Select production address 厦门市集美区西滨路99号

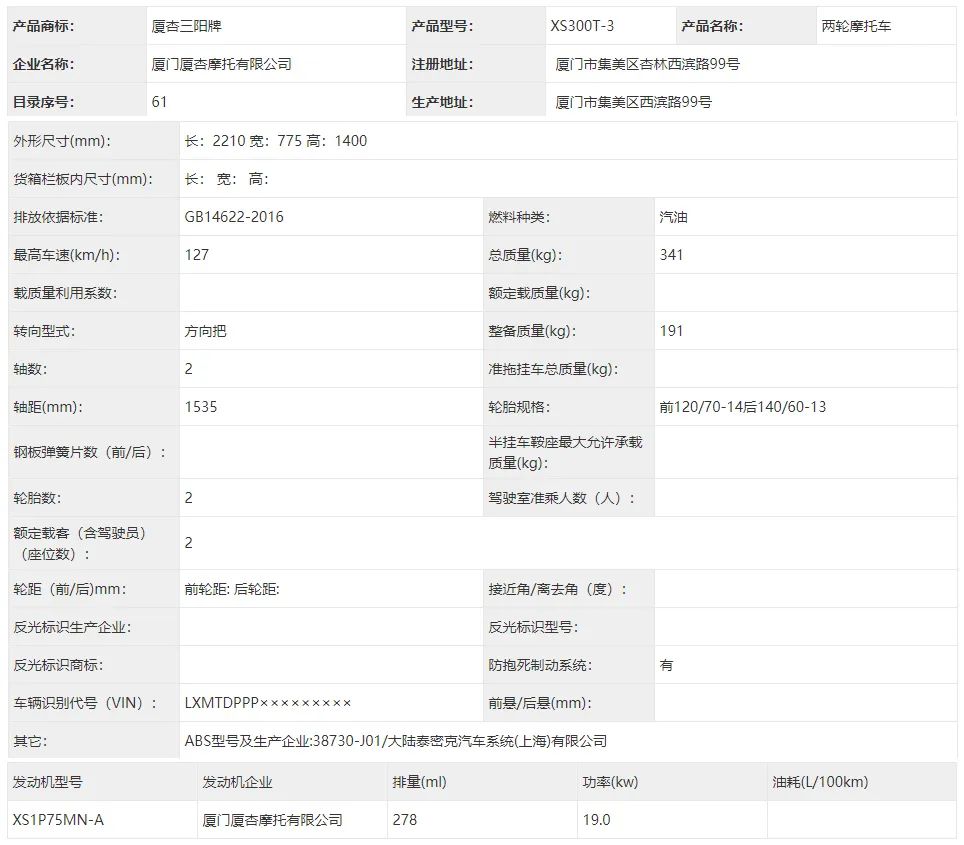633,102
